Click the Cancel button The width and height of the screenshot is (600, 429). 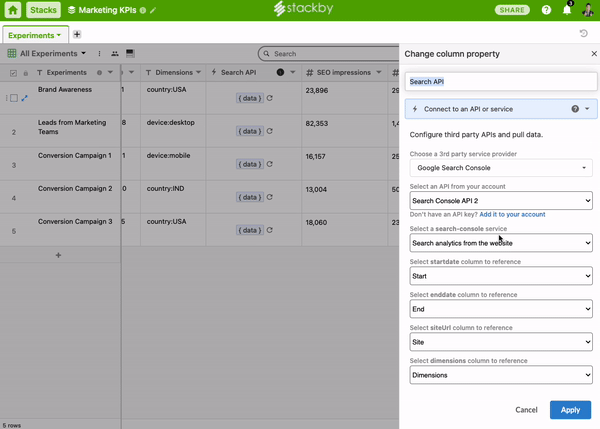[526, 410]
